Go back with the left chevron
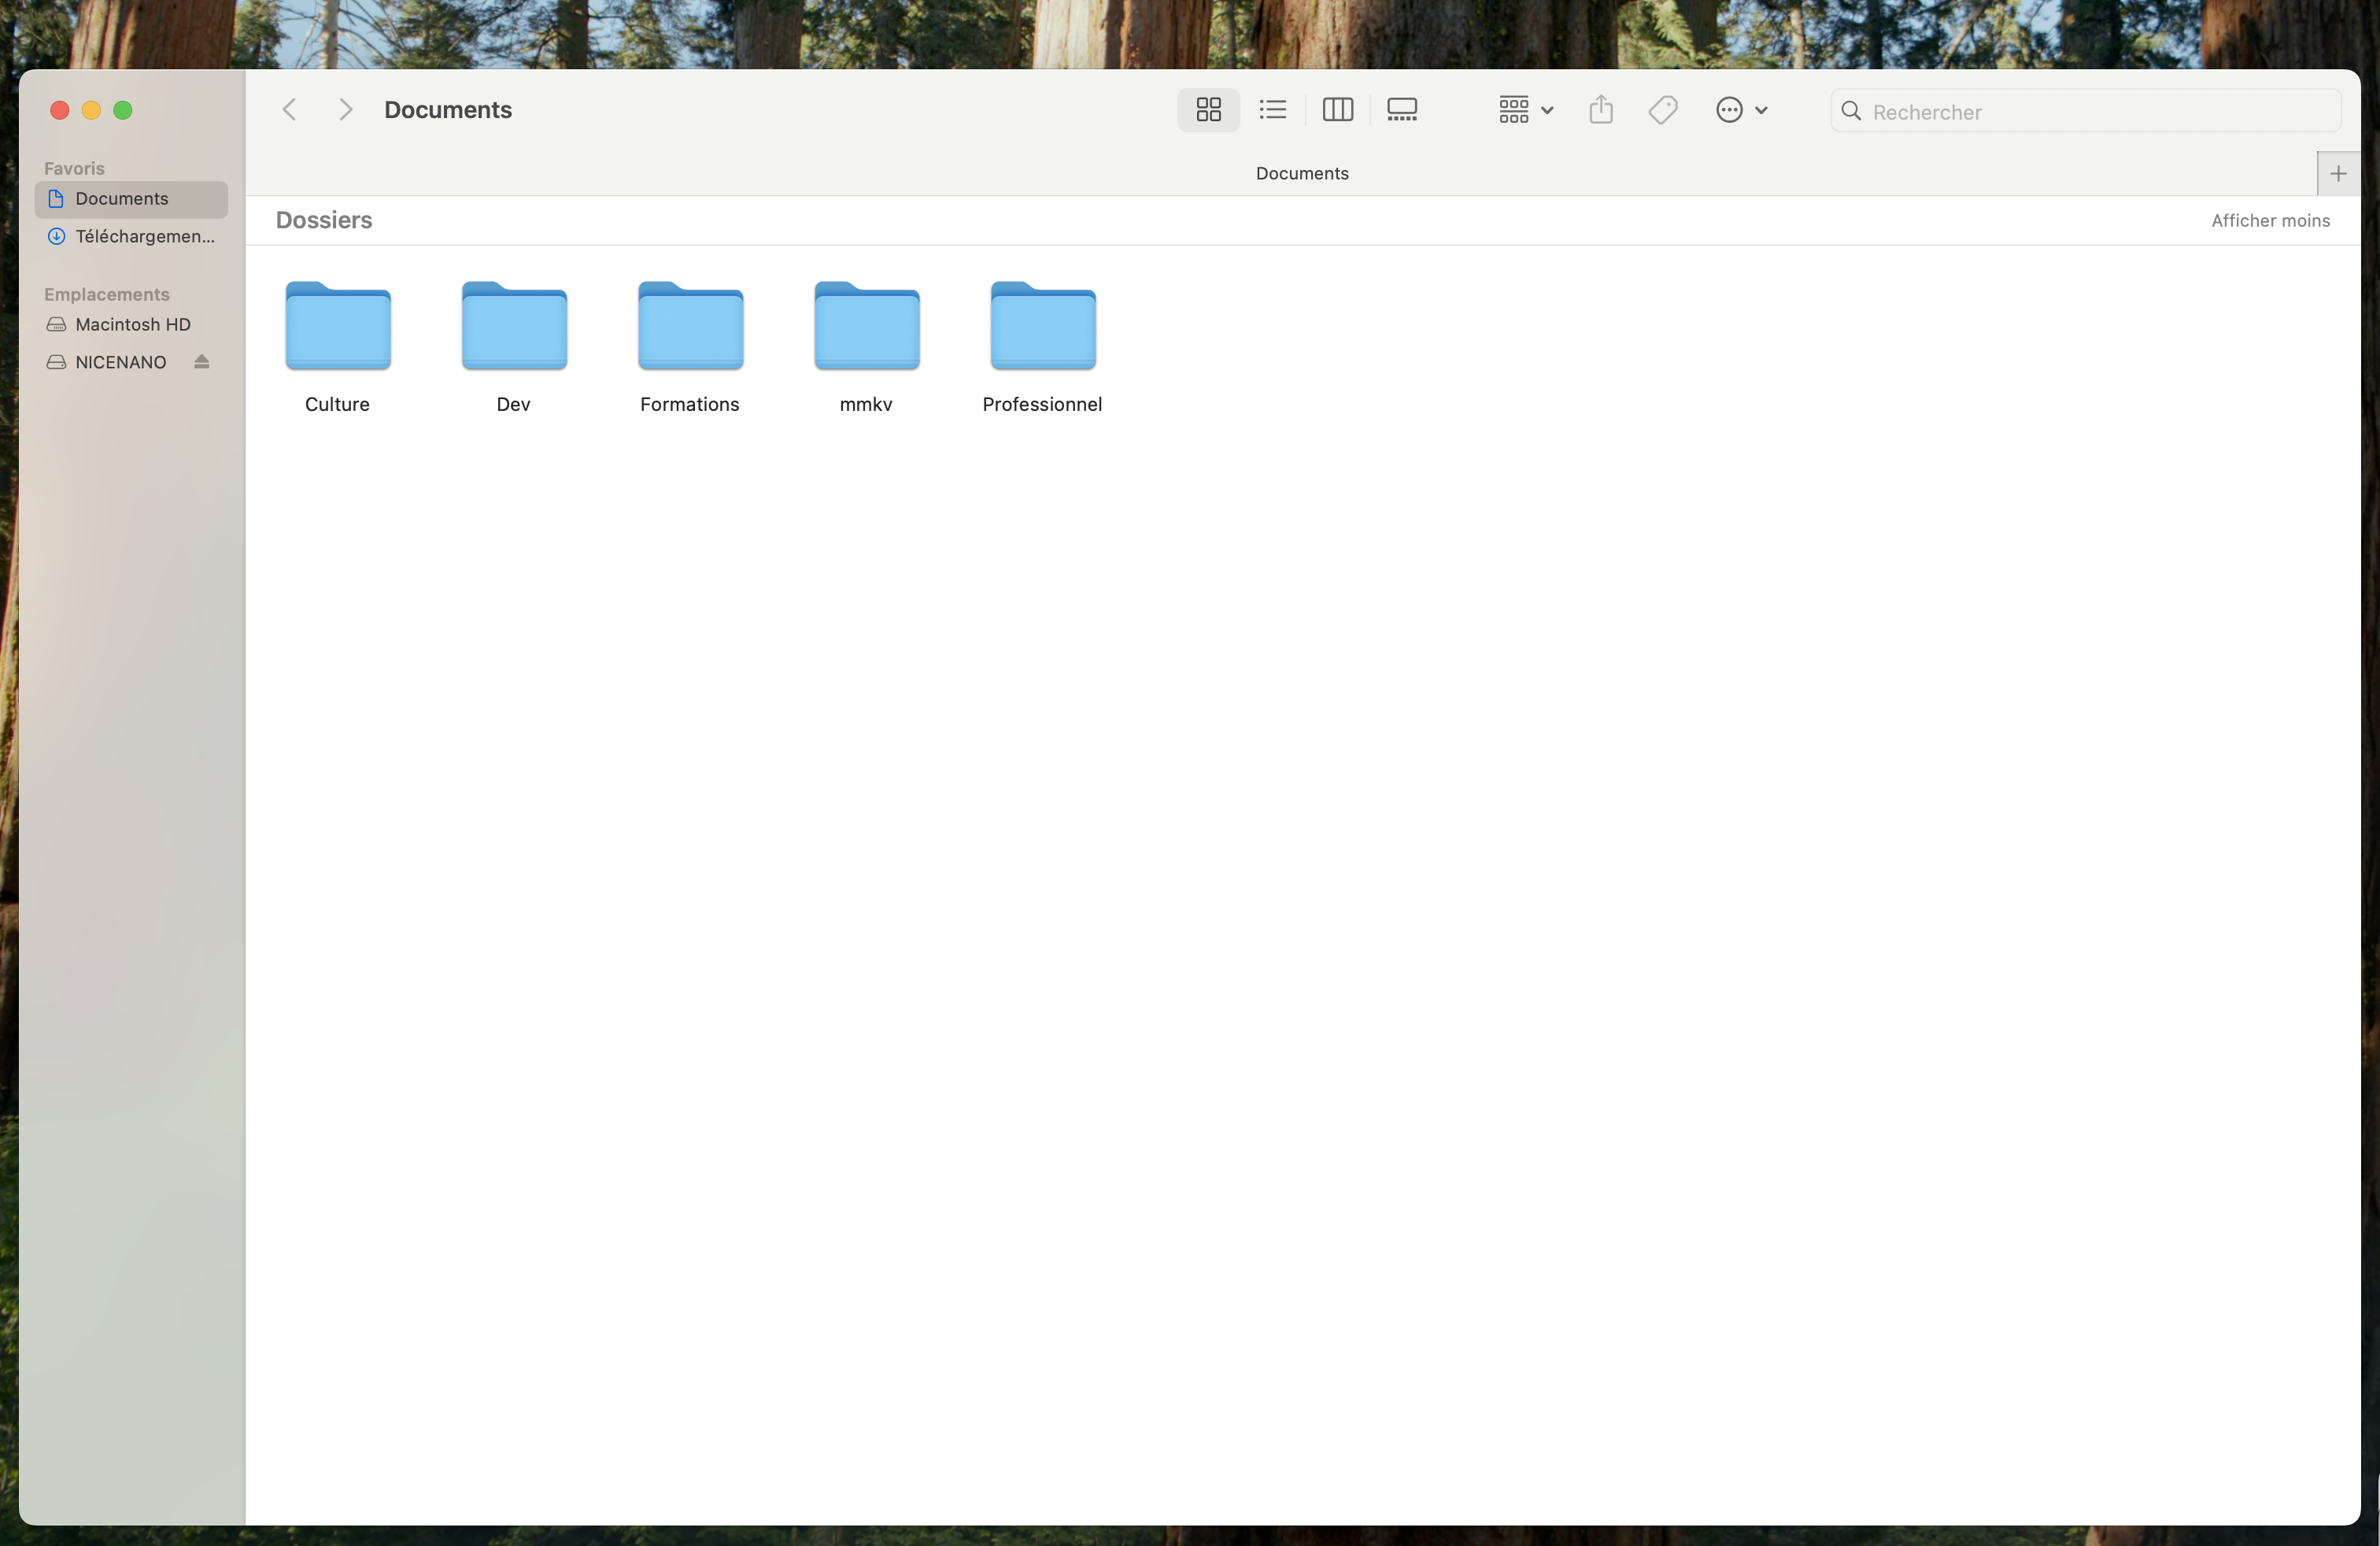The image size is (2380, 1546). (290, 110)
